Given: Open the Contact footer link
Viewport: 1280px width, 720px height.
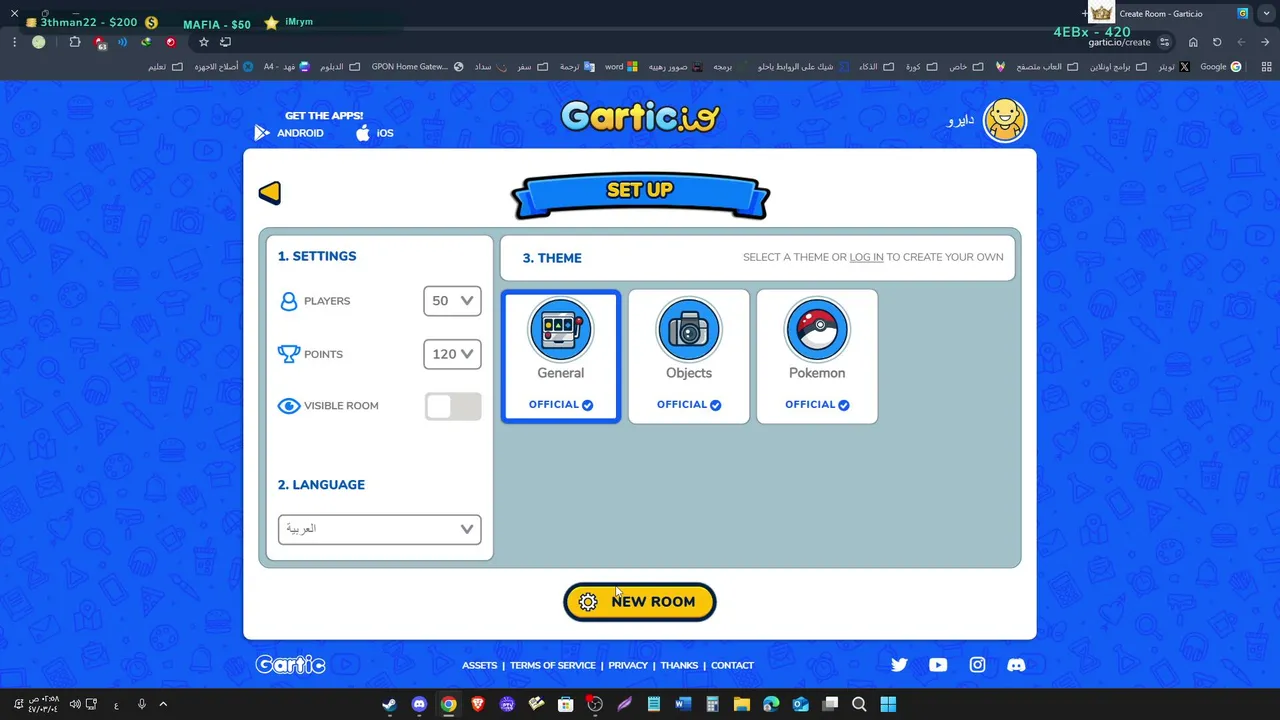Looking at the screenshot, I should 732,666.
